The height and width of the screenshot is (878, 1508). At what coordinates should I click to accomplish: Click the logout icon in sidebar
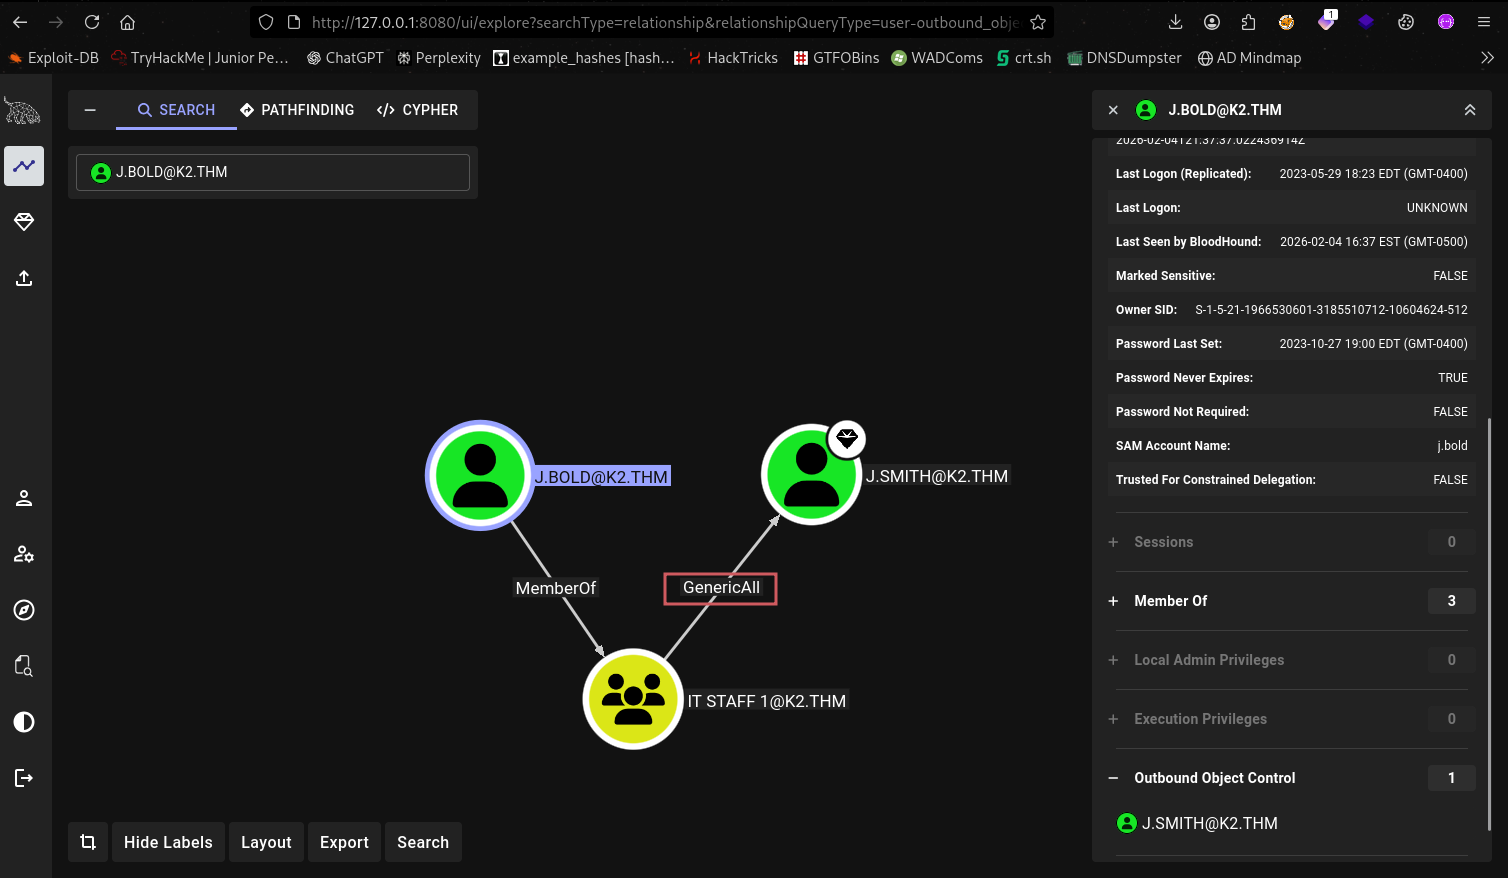pos(24,778)
